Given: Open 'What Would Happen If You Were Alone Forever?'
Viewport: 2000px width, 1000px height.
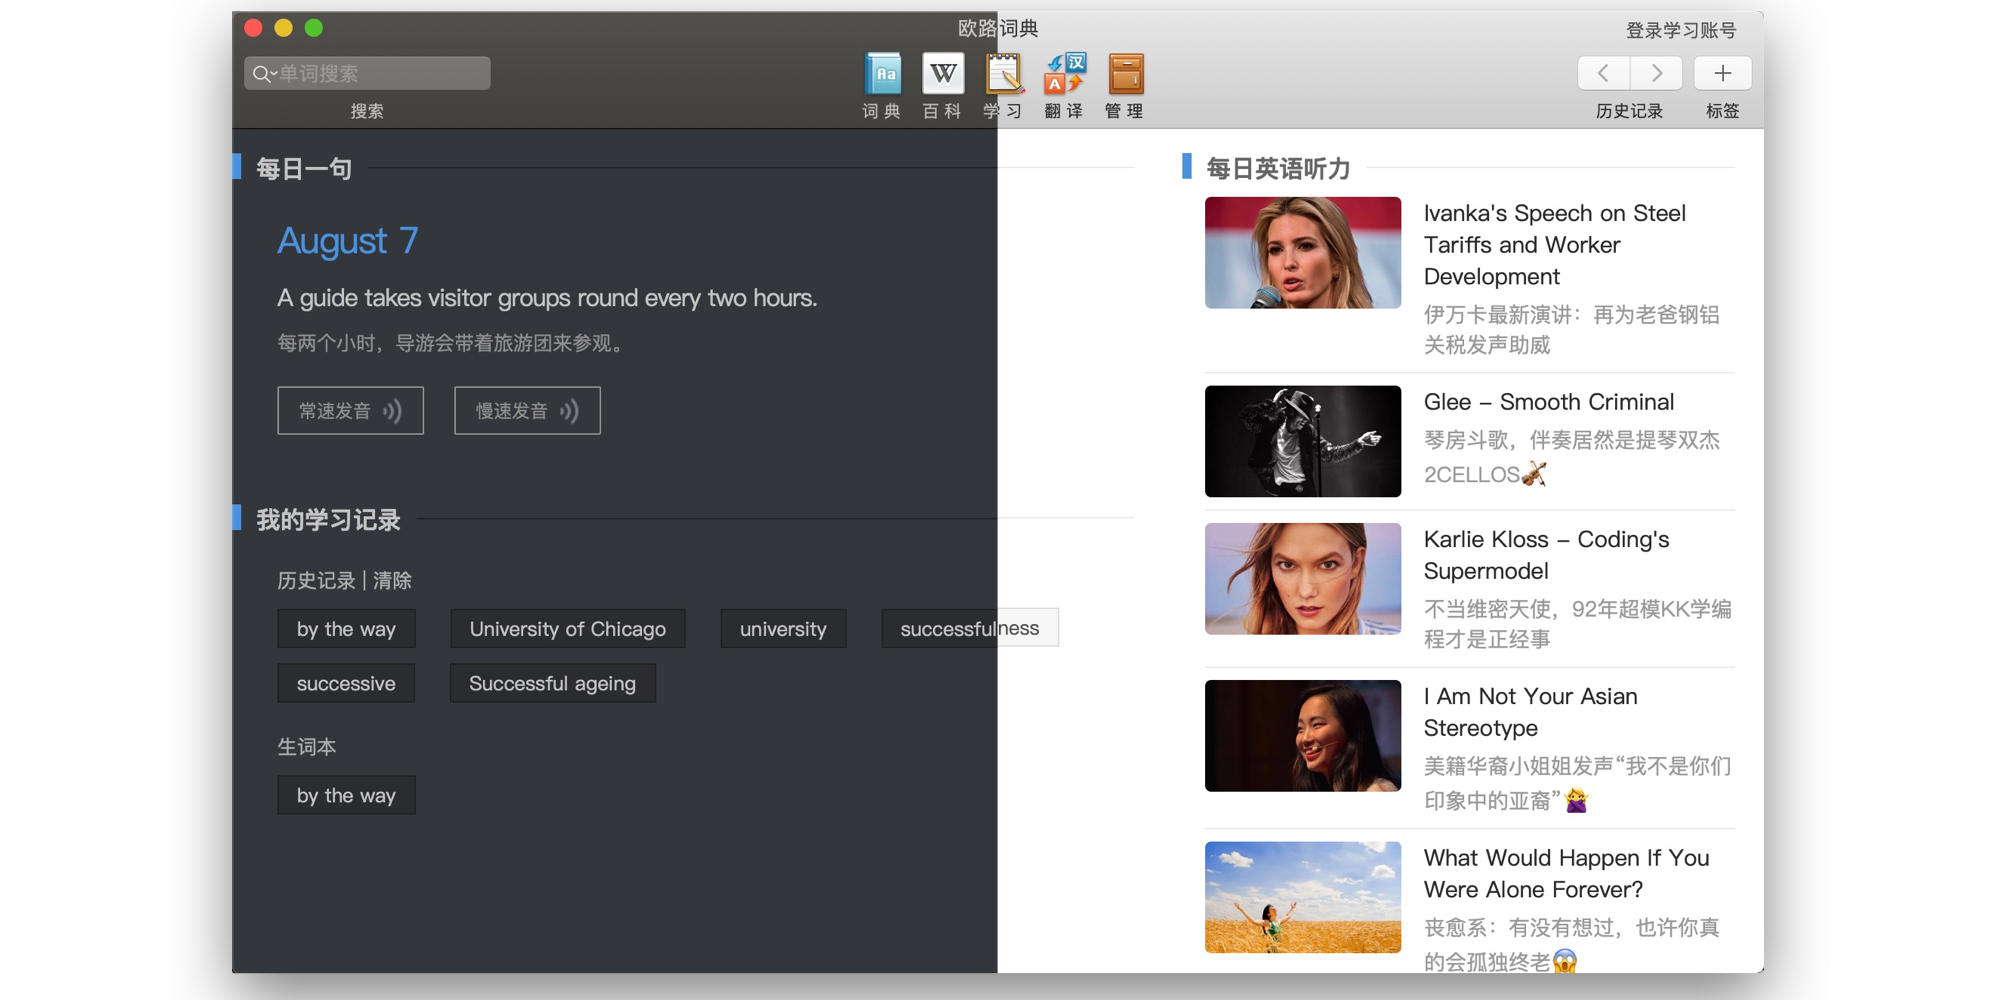Looking at the screenshot, I should click(x=1567, y=873).
